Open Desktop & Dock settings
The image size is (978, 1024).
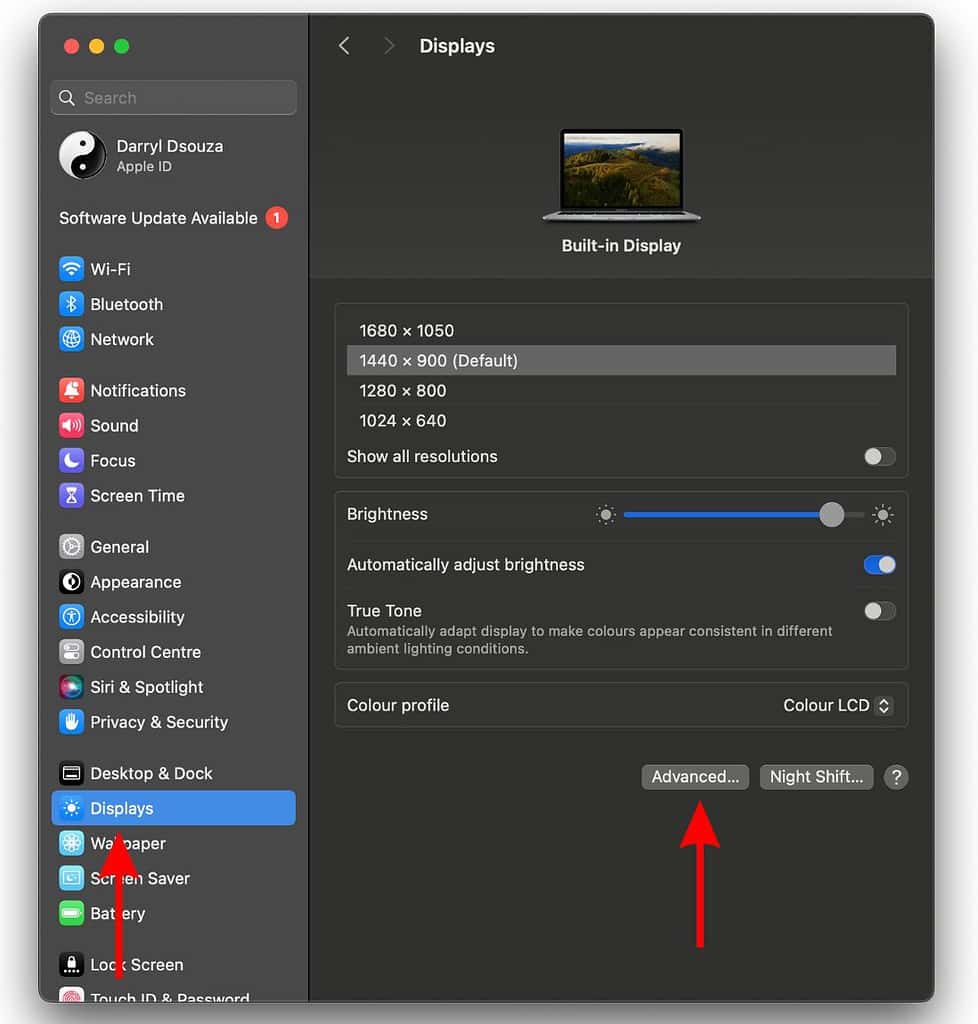click(71, 773)
